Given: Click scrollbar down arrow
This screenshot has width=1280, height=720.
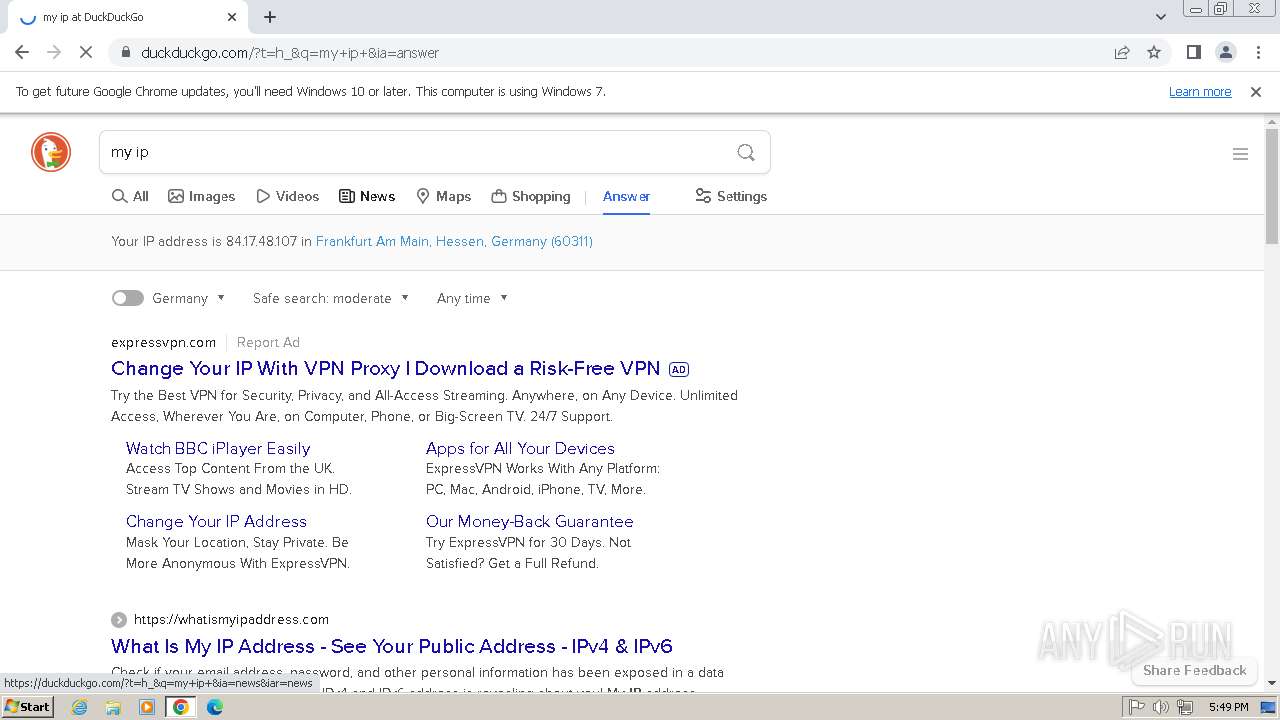Looking at the screenshot, I should (1272, 683).
